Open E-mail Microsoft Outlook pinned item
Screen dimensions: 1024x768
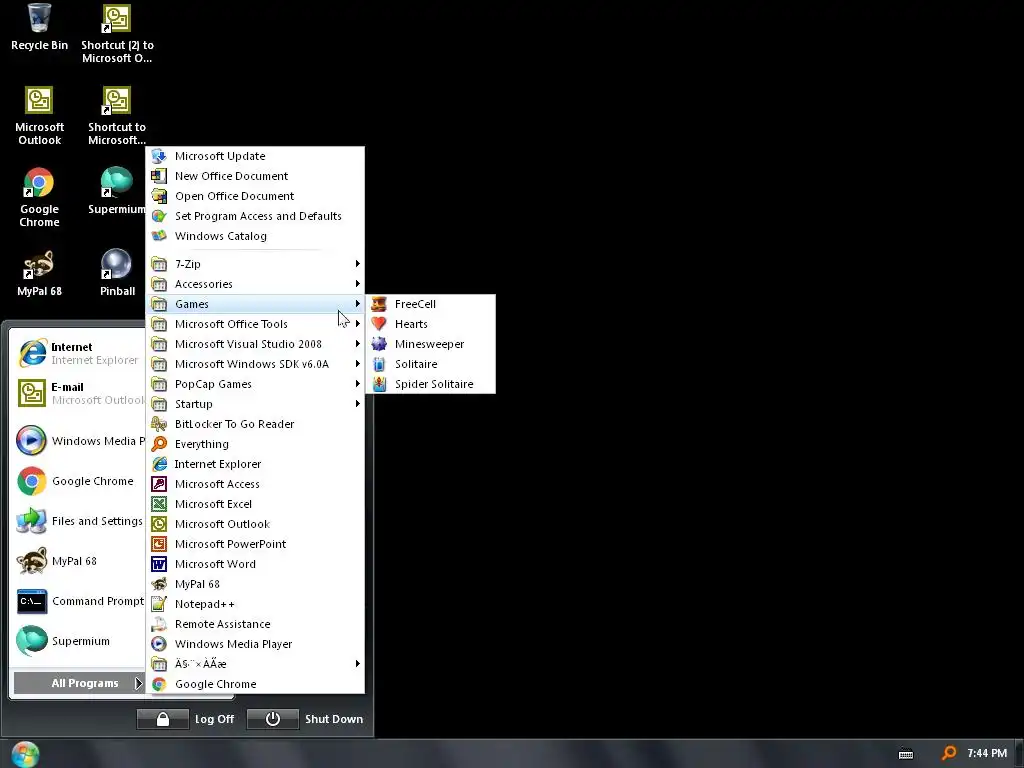pos(78,393)
